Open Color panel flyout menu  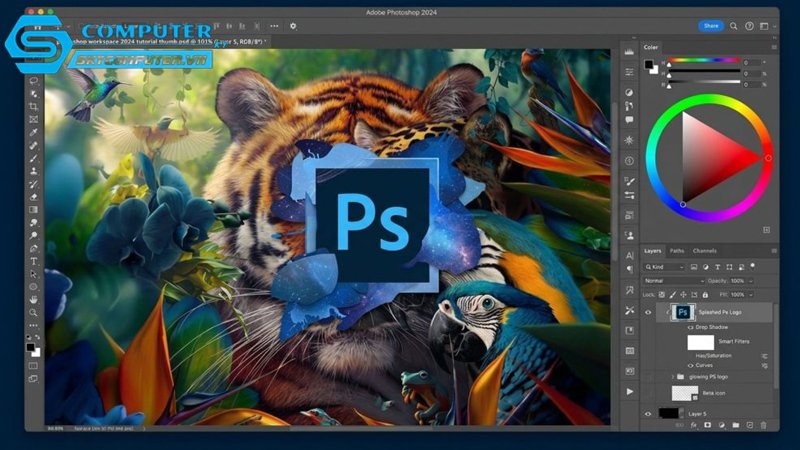coord(774,47)
